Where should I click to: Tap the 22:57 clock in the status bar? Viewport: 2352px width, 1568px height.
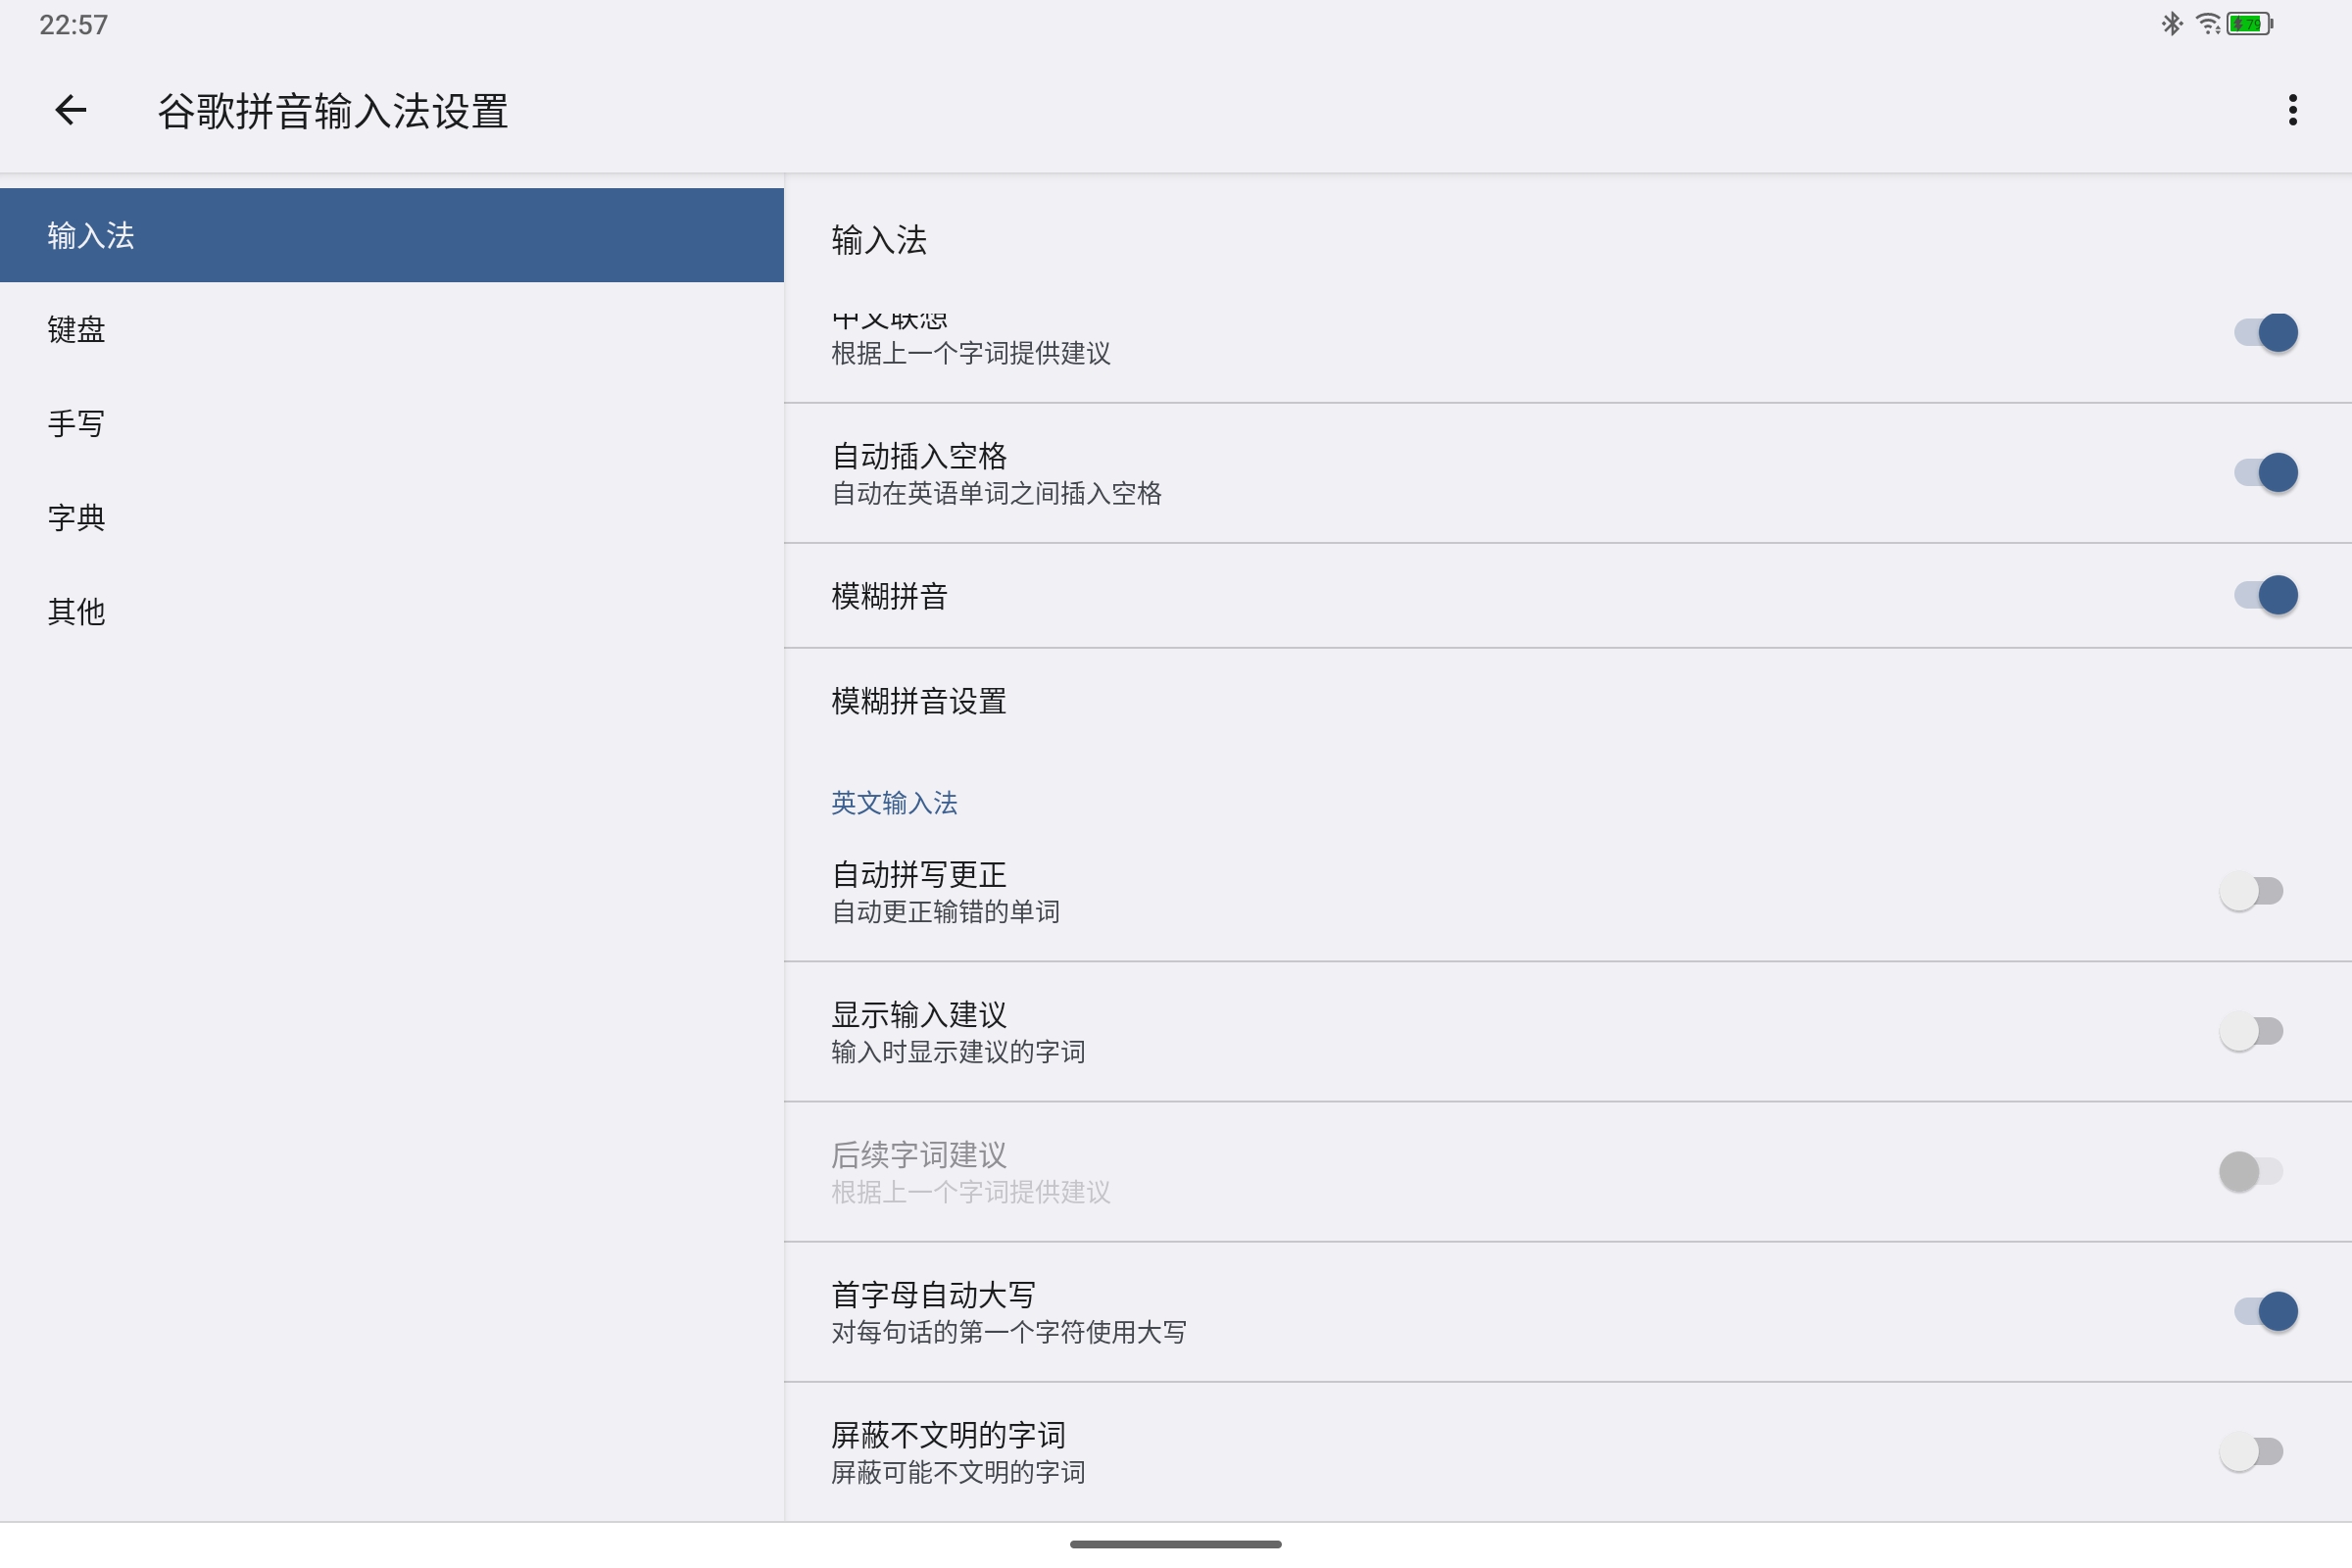pos(73,25)
